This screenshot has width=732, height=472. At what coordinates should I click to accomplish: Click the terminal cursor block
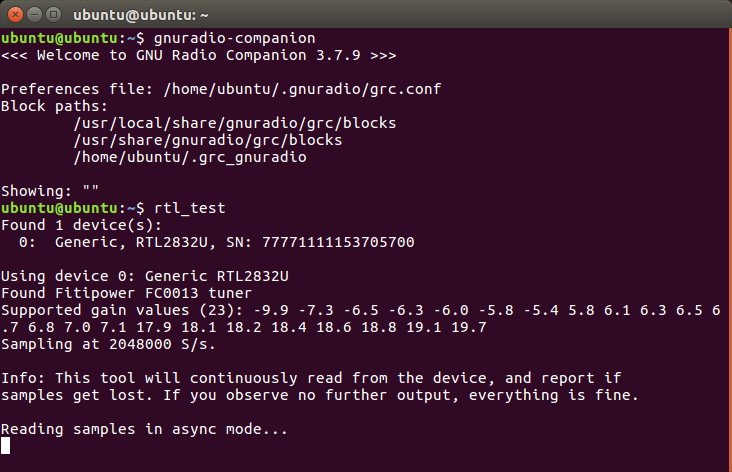(x=6, y=445)
